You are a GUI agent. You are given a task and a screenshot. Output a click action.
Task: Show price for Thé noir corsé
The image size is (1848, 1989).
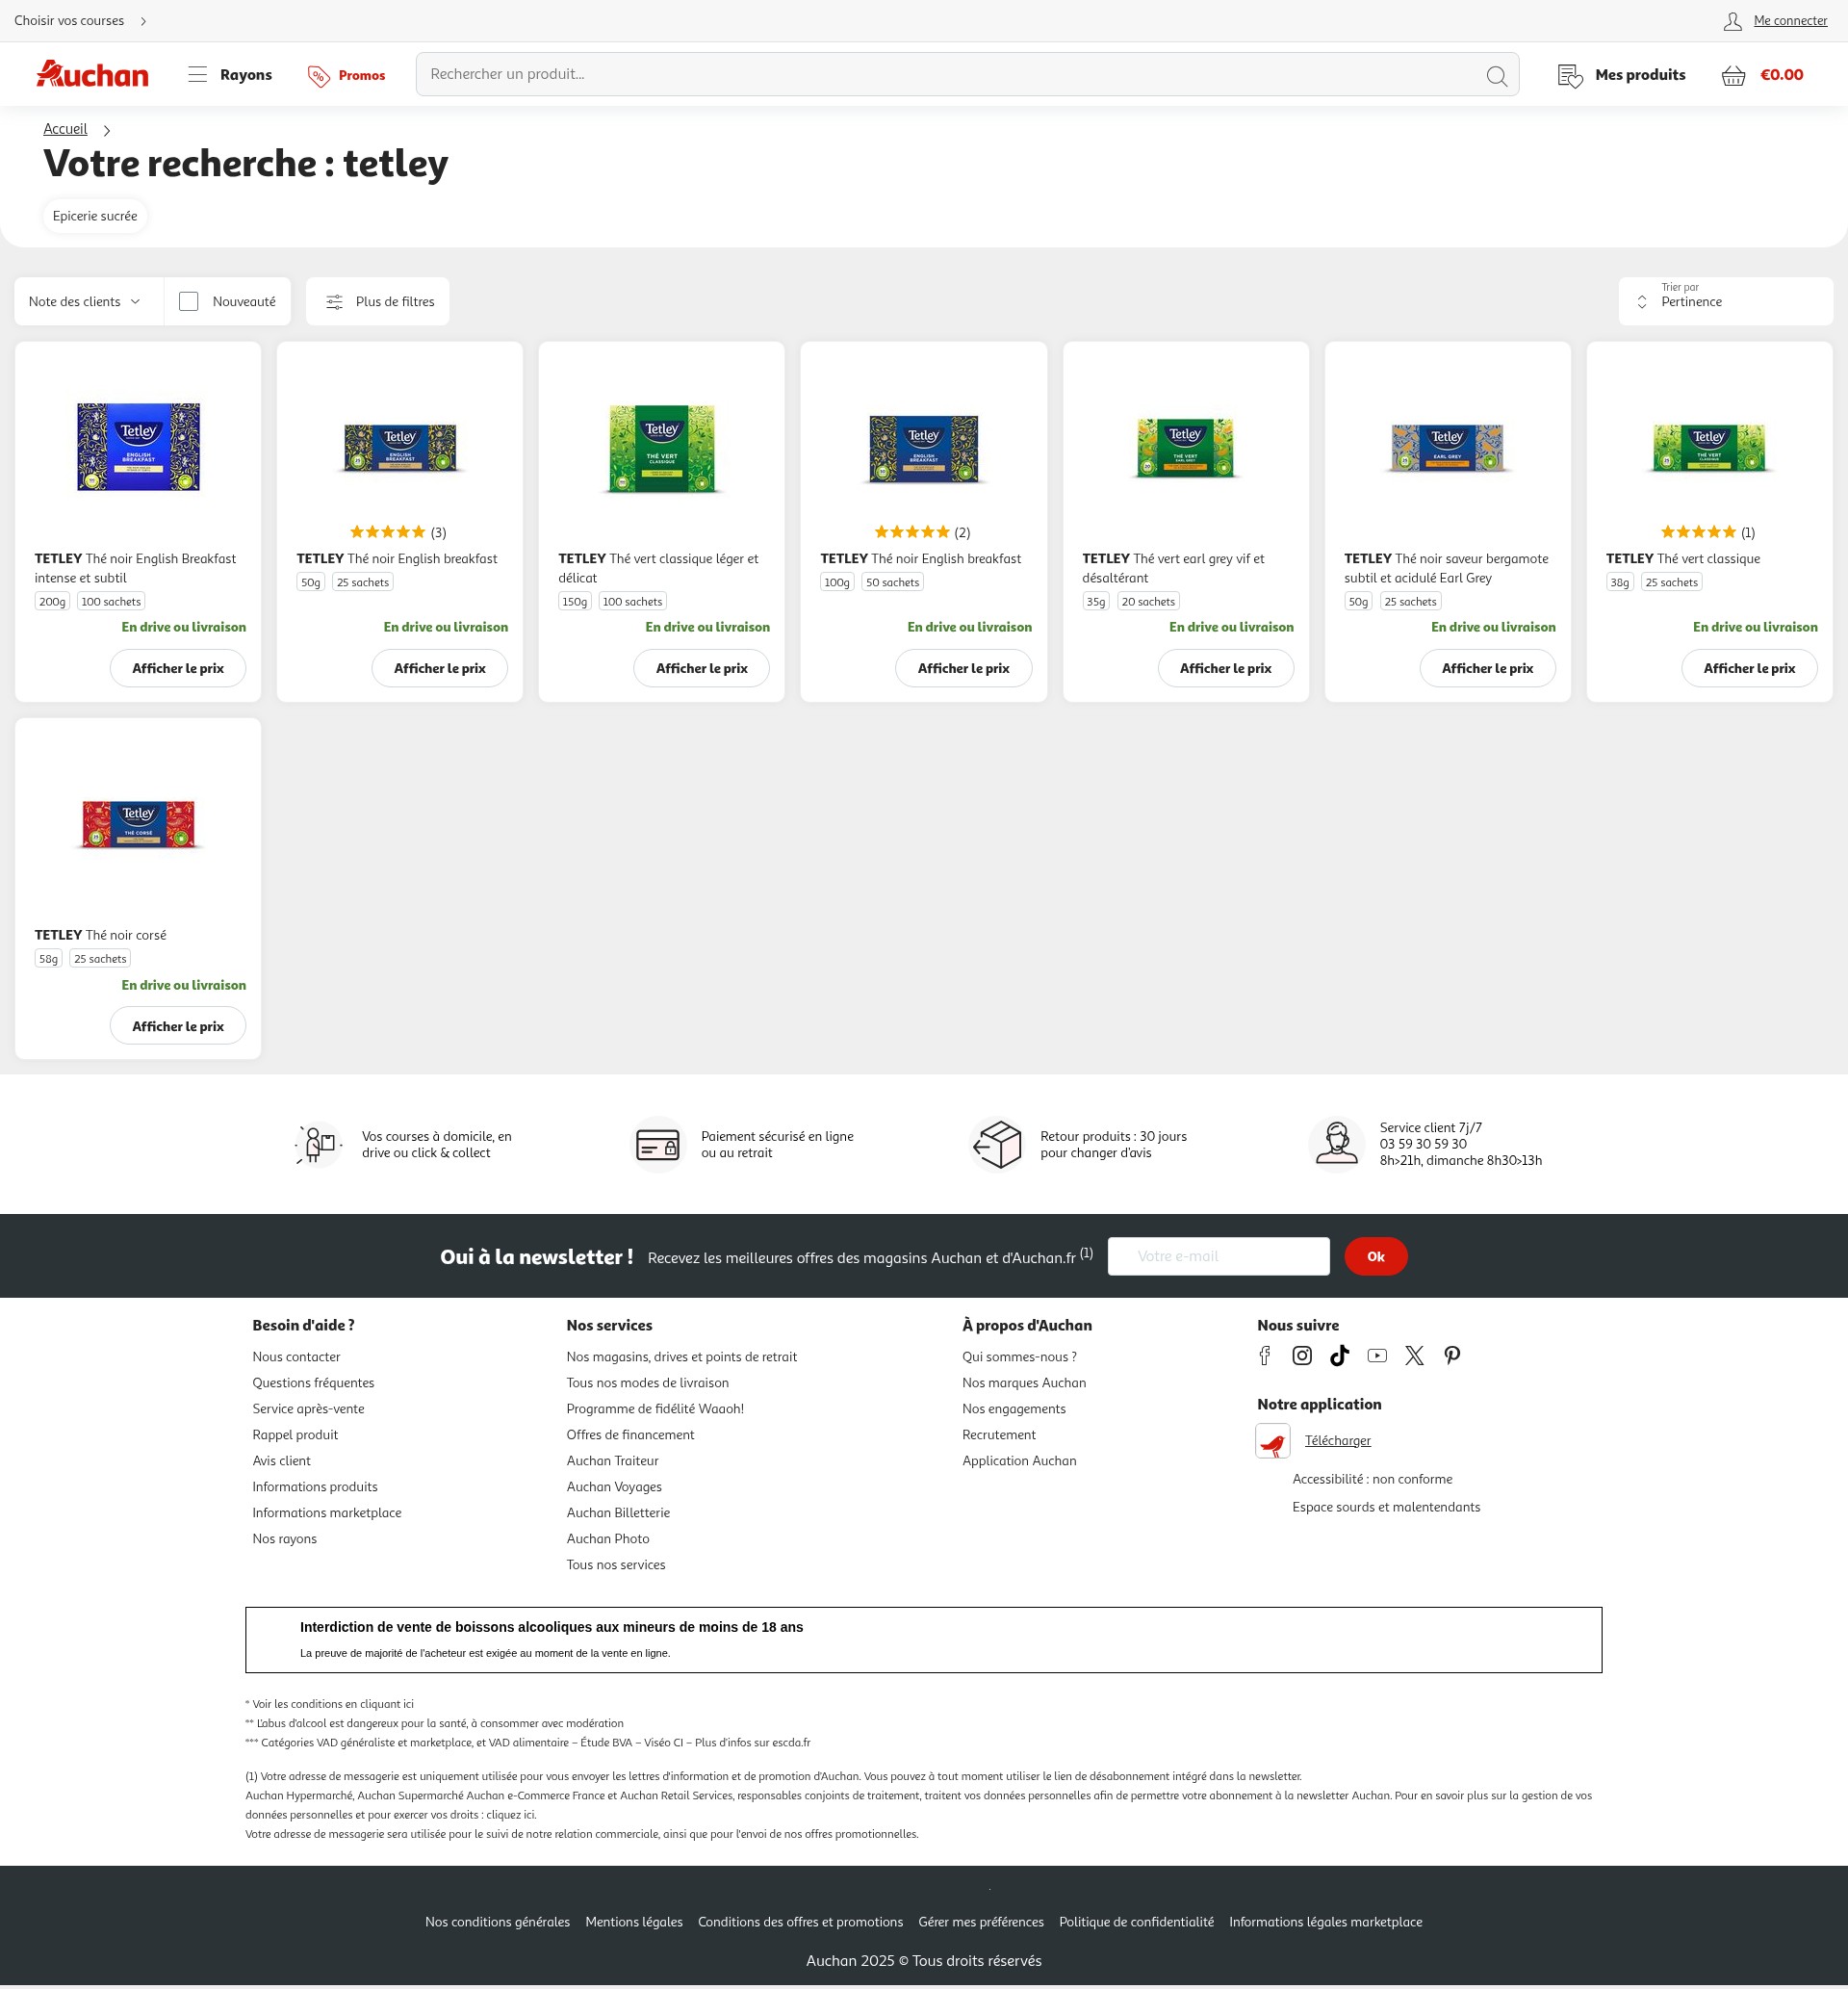[x=178, y=1026]
